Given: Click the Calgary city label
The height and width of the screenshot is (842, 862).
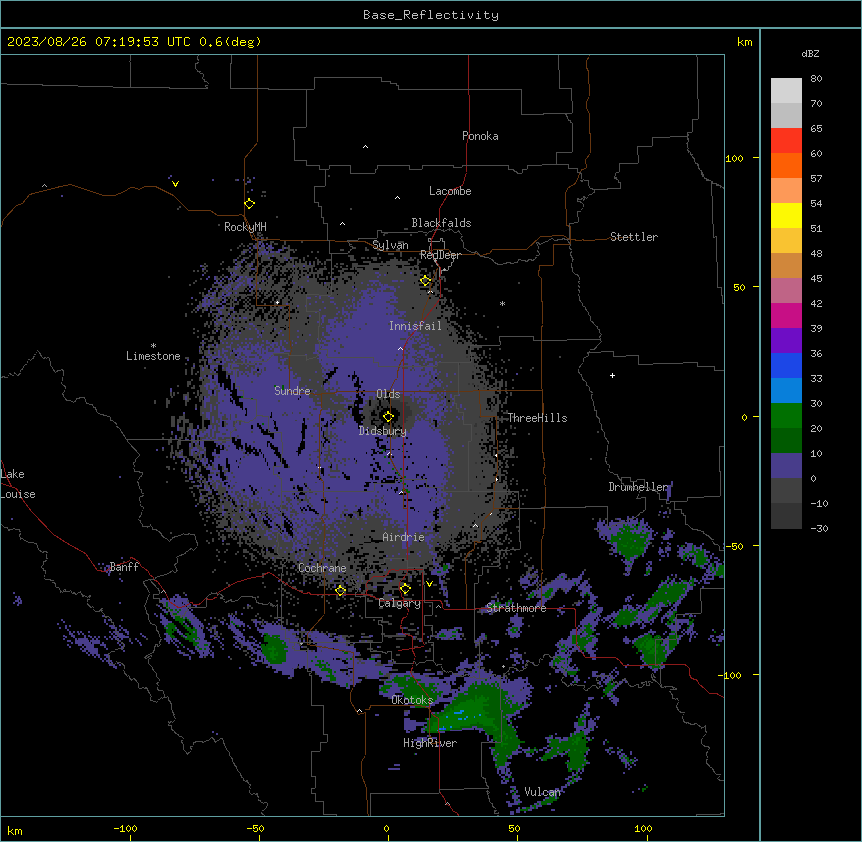Looking at the screenshot, I should 399,603.
